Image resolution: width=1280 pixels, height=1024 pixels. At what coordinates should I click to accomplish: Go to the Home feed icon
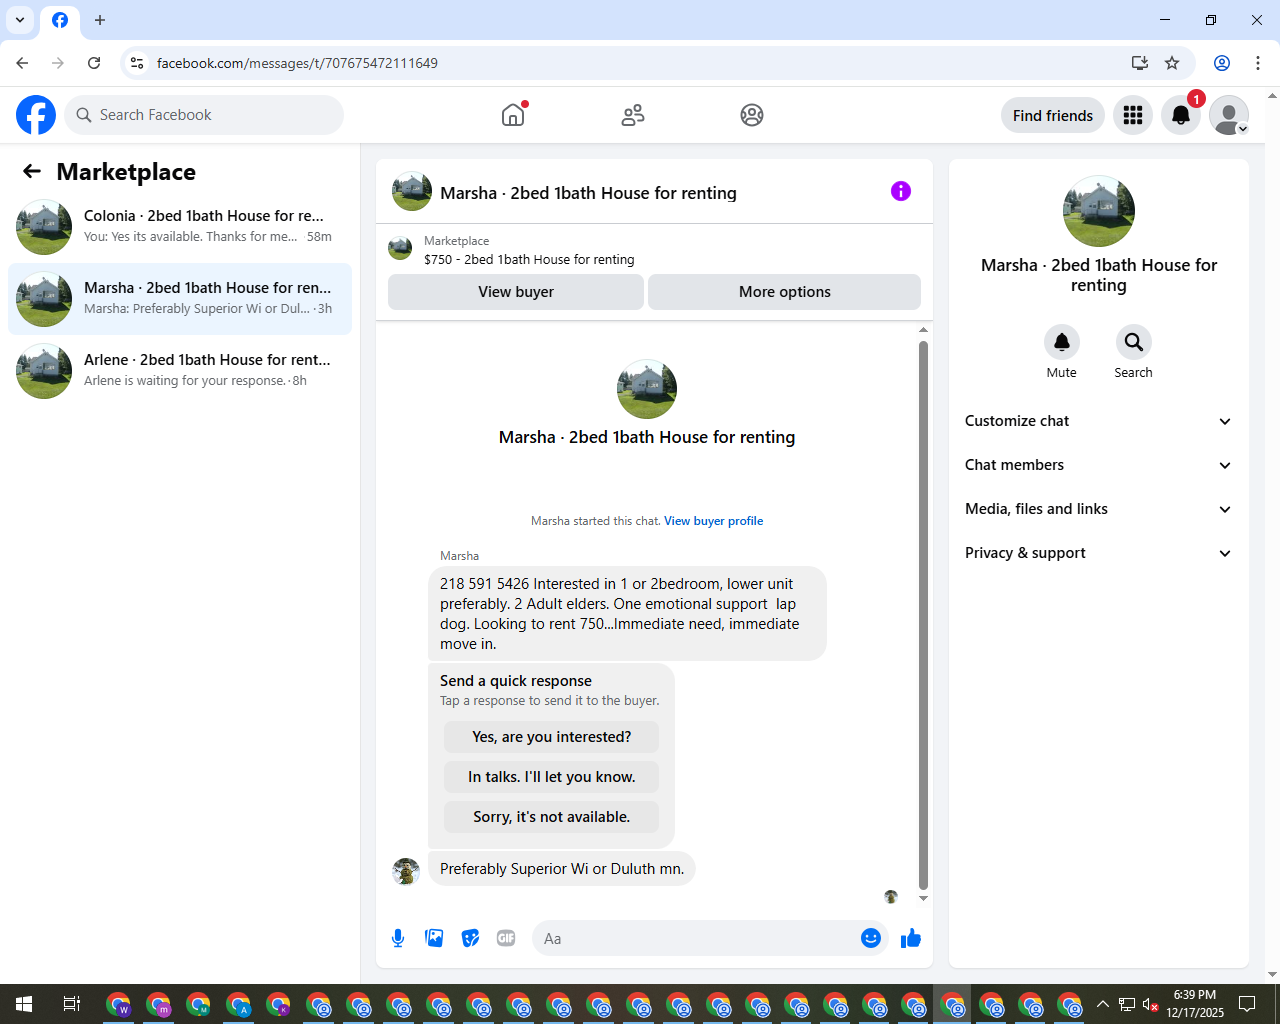click(513, 115)
